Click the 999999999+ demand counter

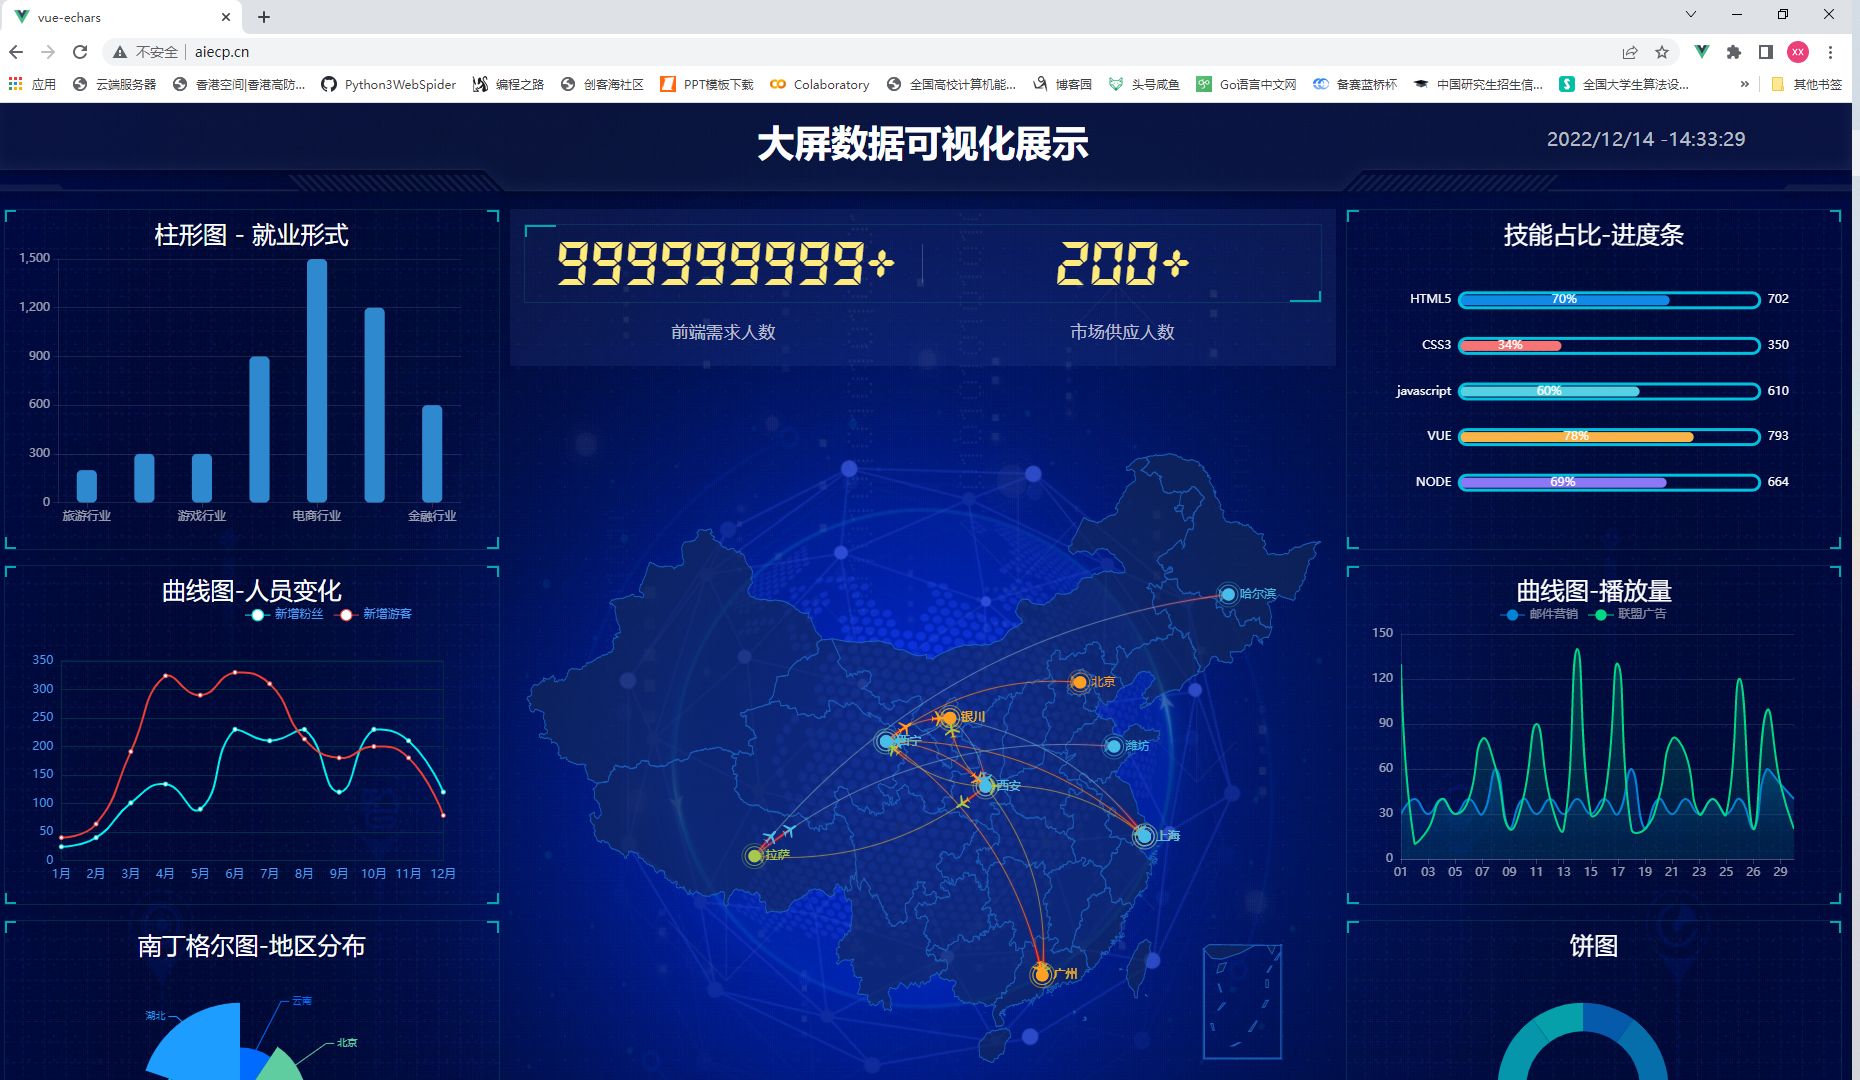pos(725,264)
